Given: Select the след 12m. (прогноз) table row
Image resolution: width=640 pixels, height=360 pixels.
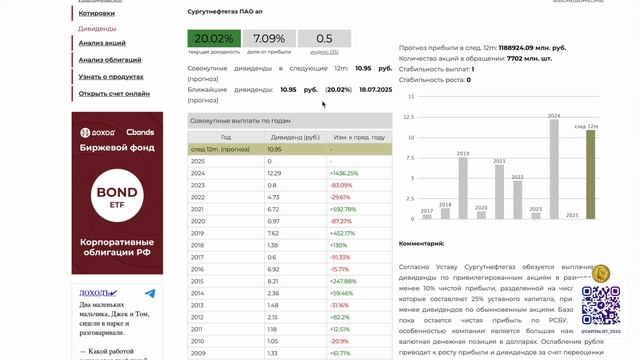Looking at the screenshot, I should (x=290, y=149).
